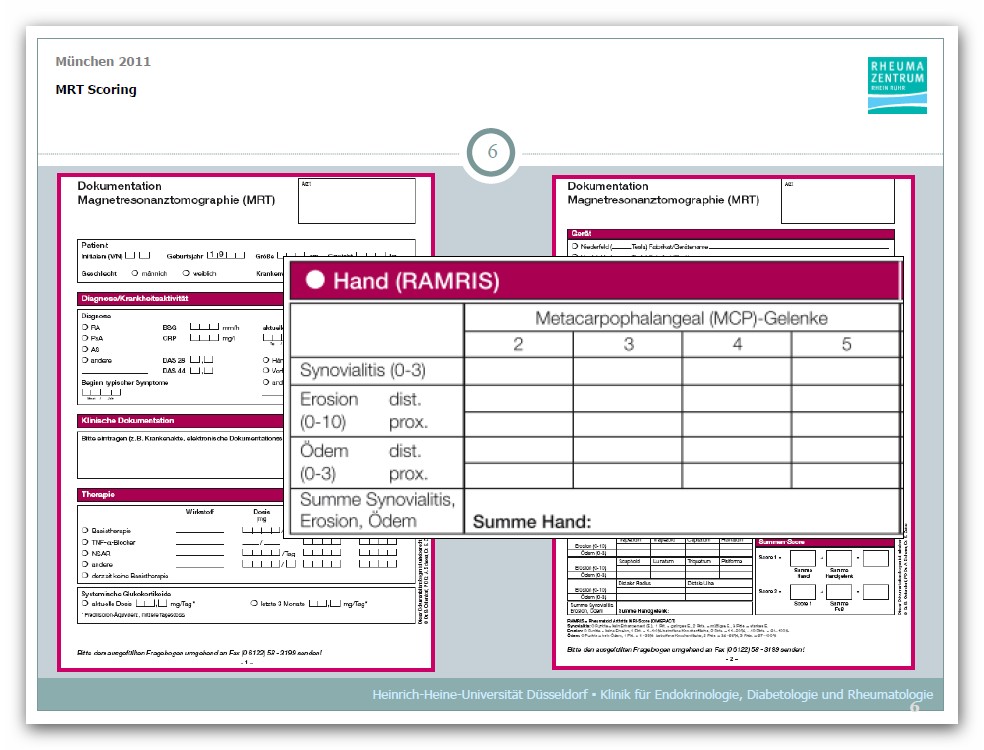Click the Synovialitis cell for MCP 3
The height and width of the screenshot is (750, 984).
628,371
